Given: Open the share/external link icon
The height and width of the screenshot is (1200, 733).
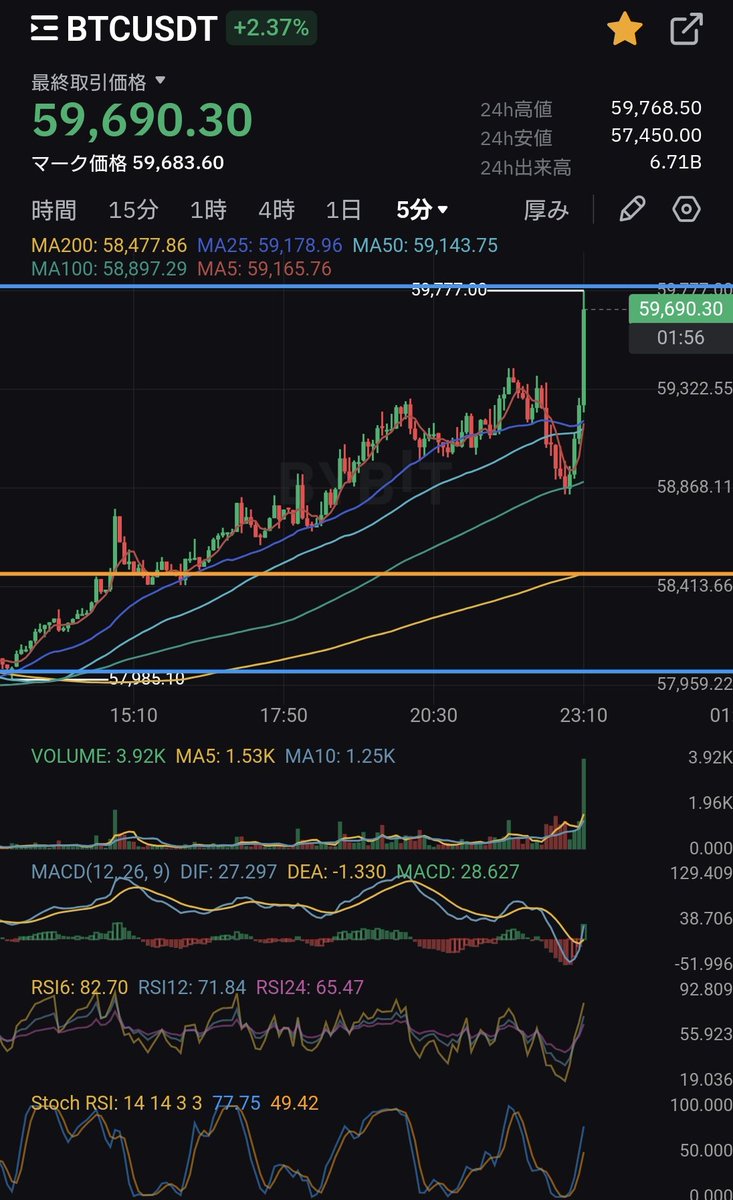Looking at the screenshot, I should click(x=686, y=30).
